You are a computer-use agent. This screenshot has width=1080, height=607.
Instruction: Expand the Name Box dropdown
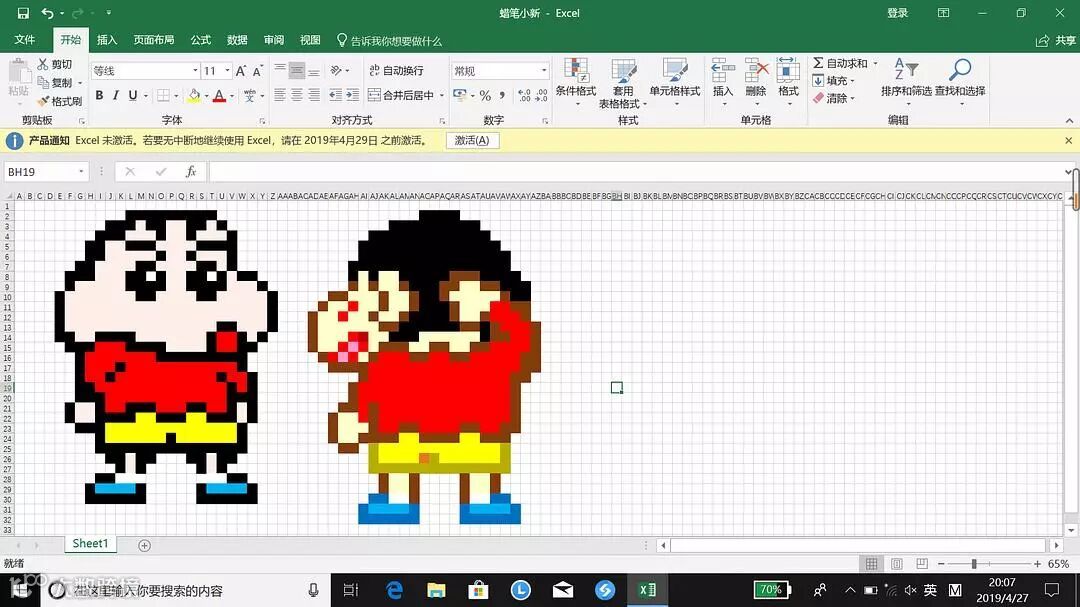point(81,172)
